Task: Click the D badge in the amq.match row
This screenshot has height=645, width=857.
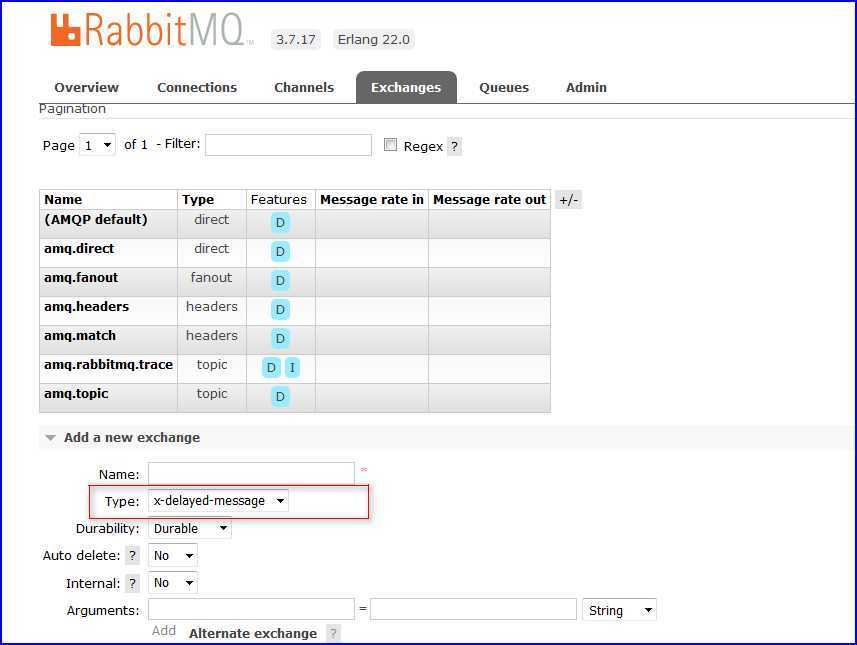Action: (x=280, y=338)
